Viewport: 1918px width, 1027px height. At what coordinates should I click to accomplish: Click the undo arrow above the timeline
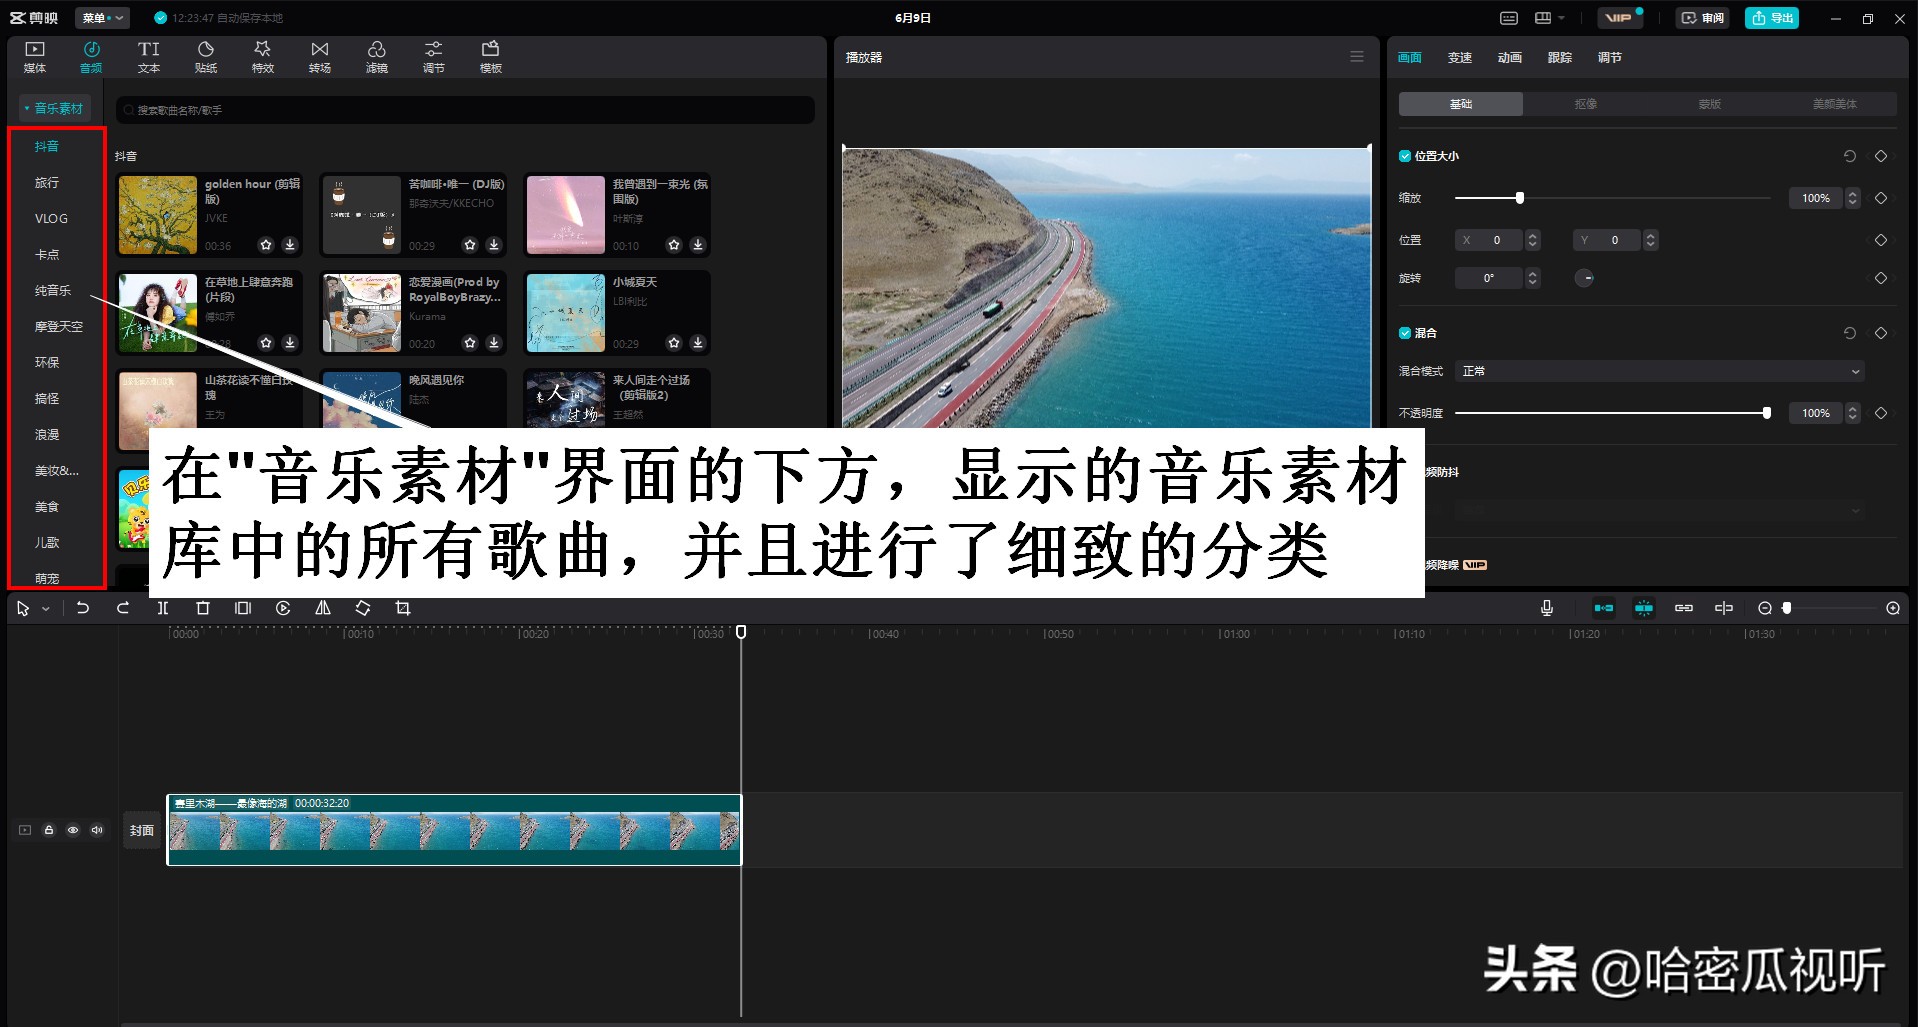click(x=84, y=608)
